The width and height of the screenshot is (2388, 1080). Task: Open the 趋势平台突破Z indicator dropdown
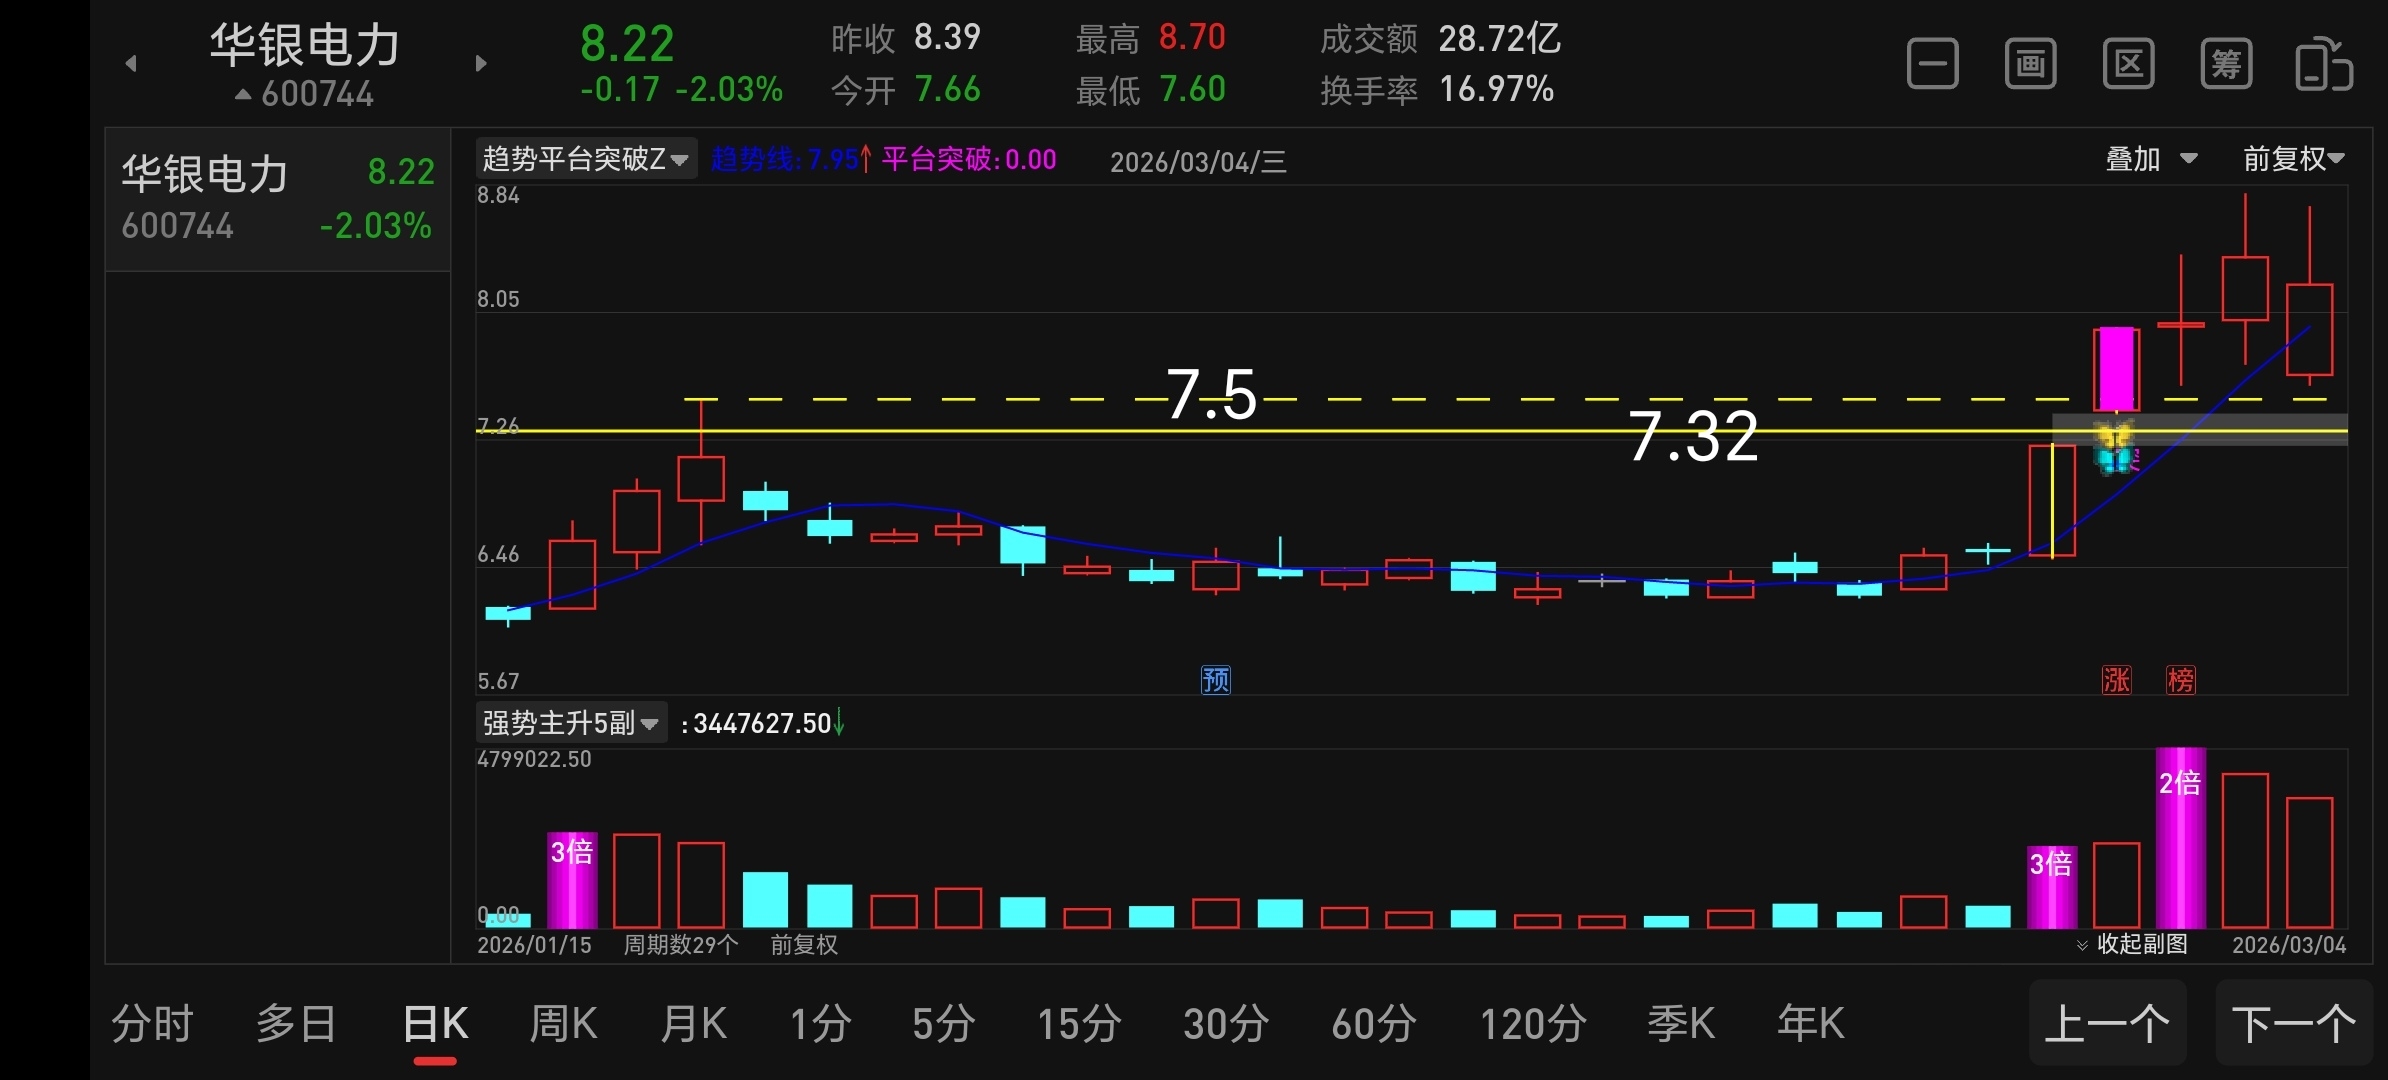click(x=586, y=159)
